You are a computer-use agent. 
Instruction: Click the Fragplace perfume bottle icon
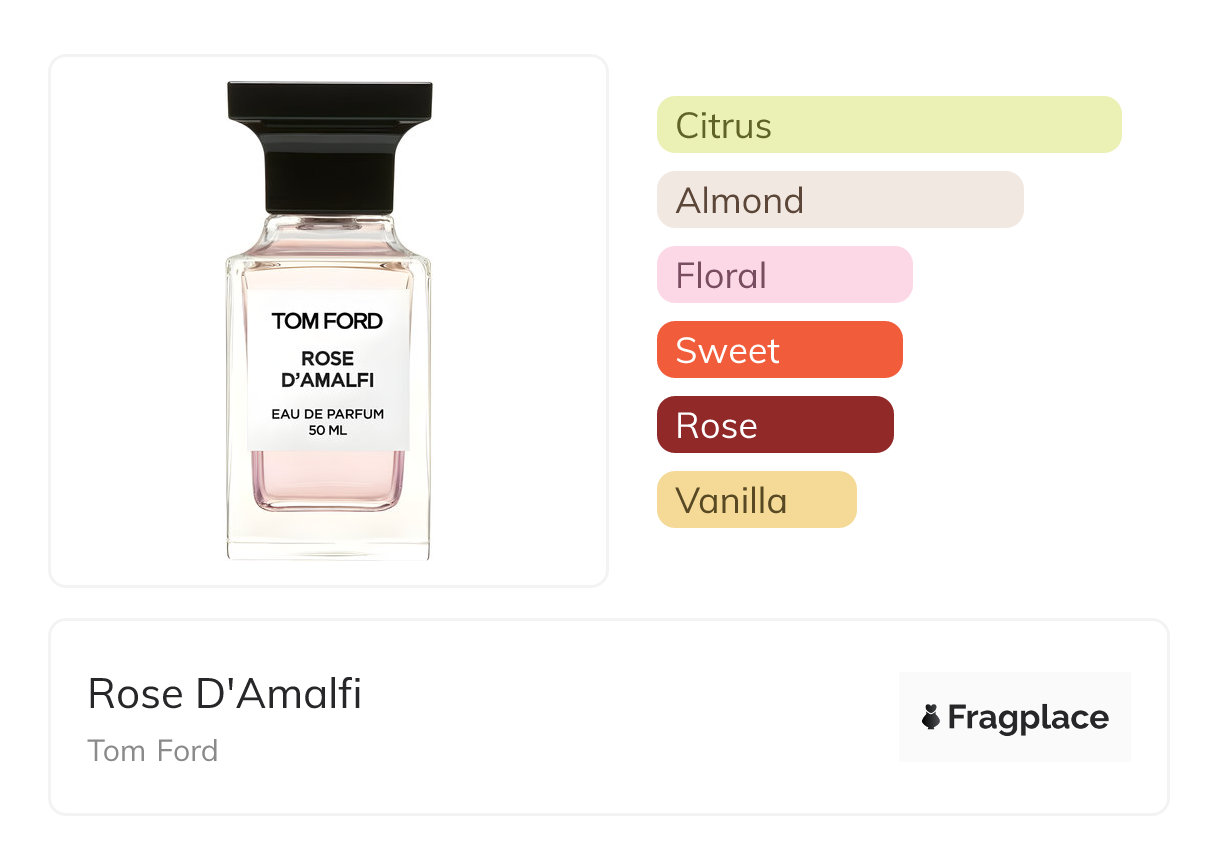pyautogui.click(x=931, y=717)
